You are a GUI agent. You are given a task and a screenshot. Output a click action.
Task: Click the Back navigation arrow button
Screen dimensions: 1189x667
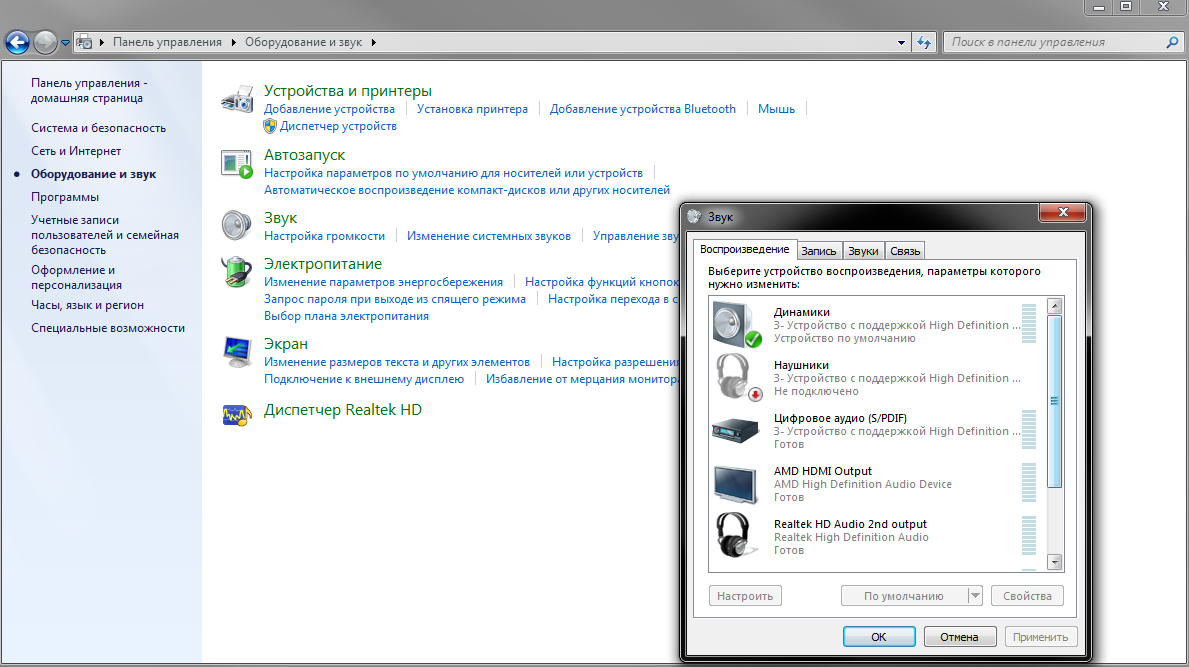tap(17, 42)
